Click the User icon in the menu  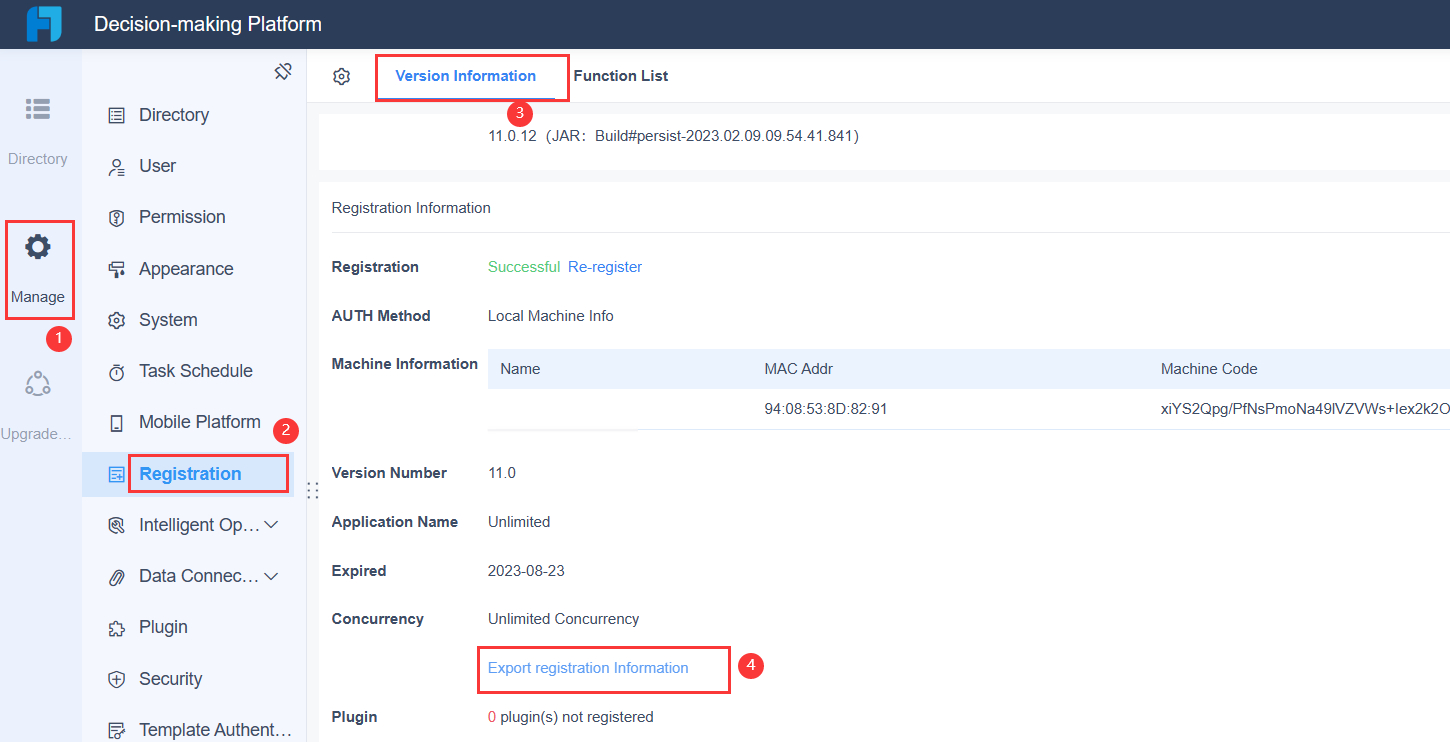118,166
